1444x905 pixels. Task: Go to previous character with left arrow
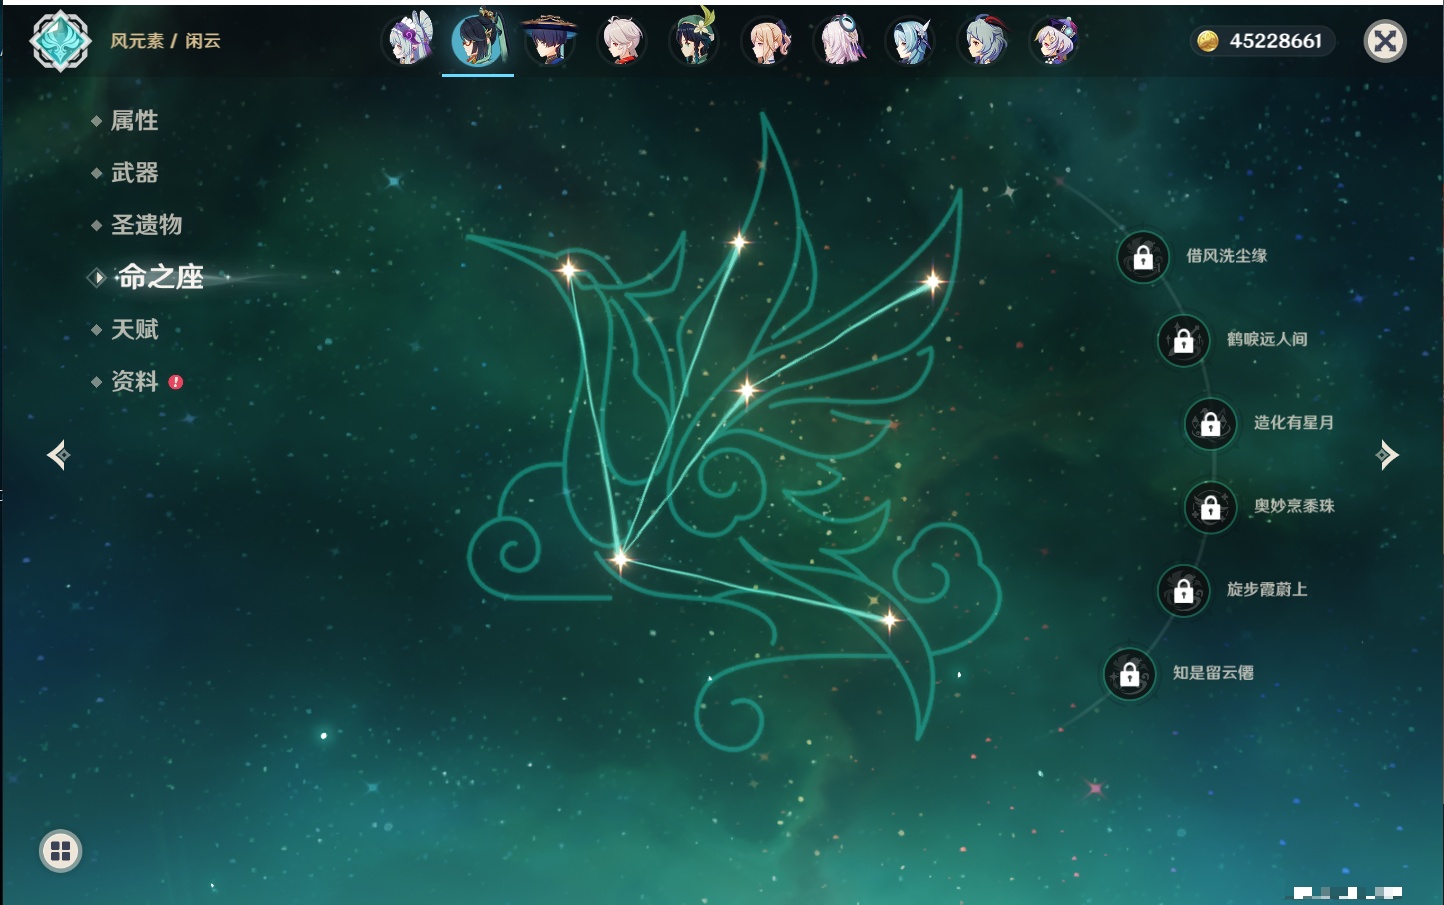pos(58,455)
